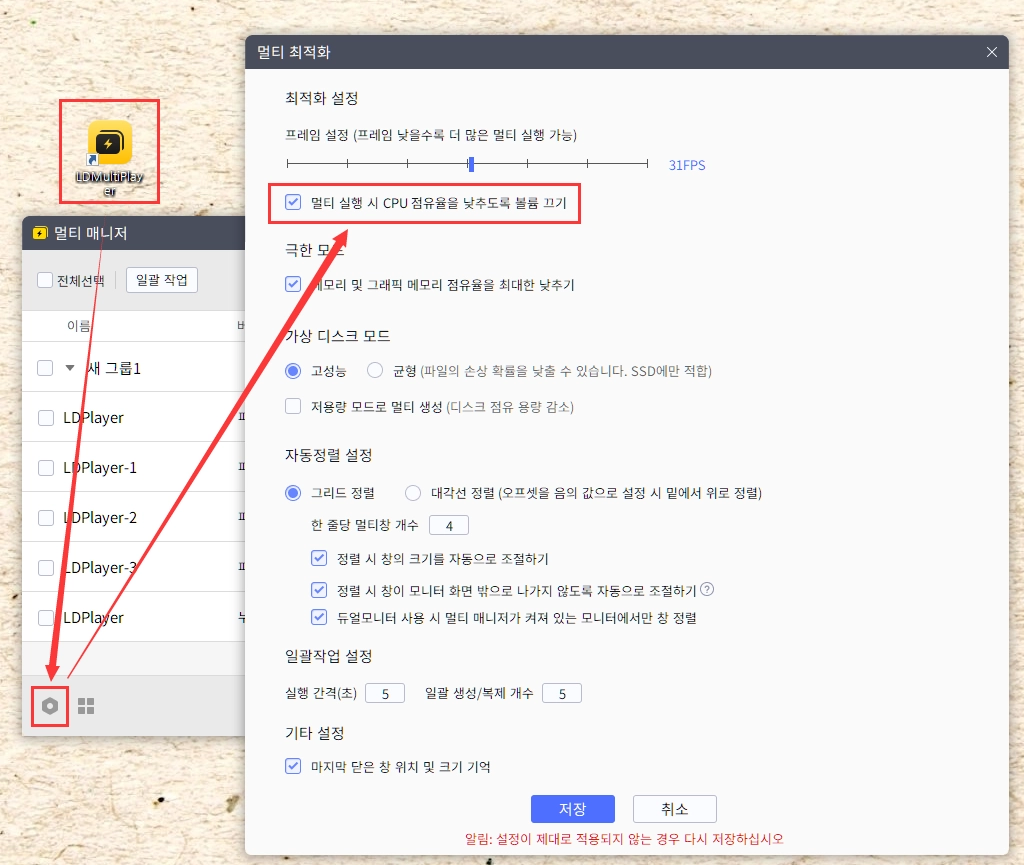The image size is (1024, 865).
Task: Open the 일괄 작업 batch menu
Action: (161, 280)
